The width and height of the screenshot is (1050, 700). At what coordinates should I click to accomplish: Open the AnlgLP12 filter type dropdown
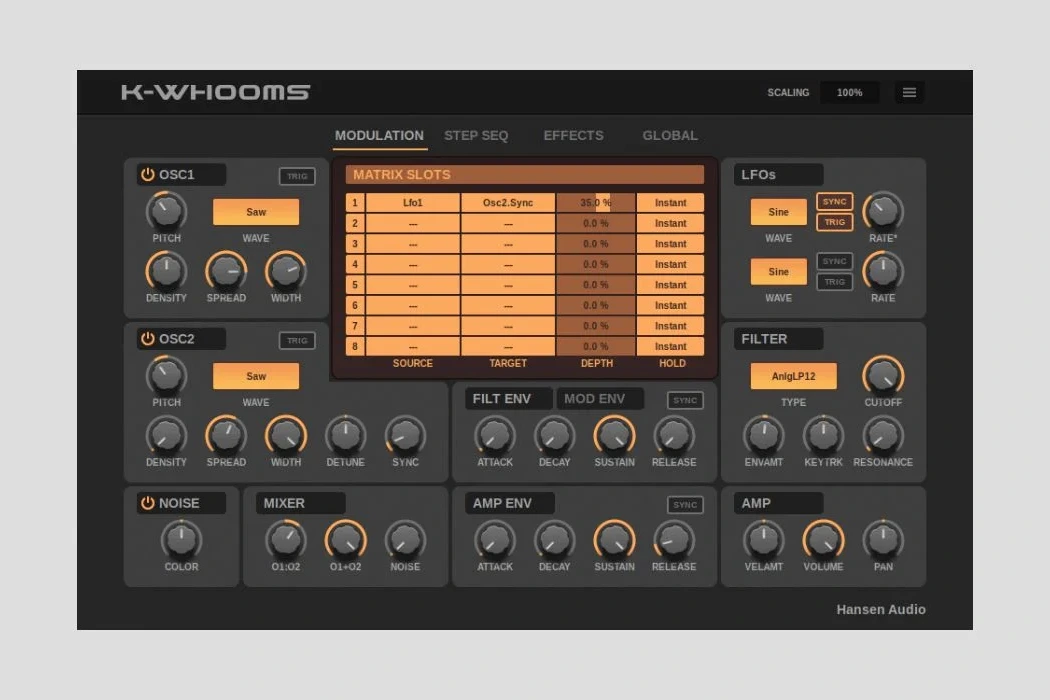coord(793,376)
